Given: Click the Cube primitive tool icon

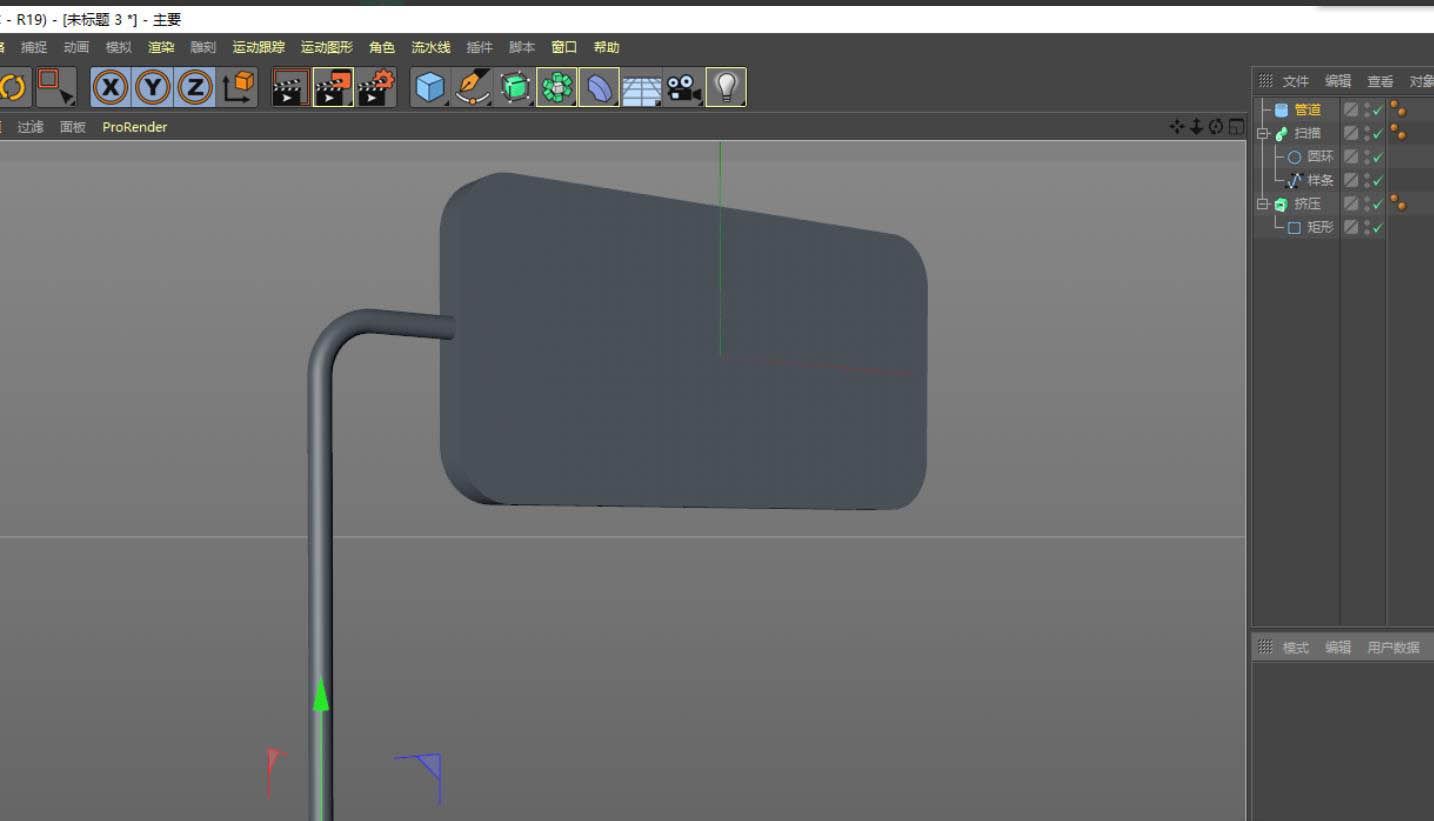Looking at the screenshot, I should tap(430, 88).
